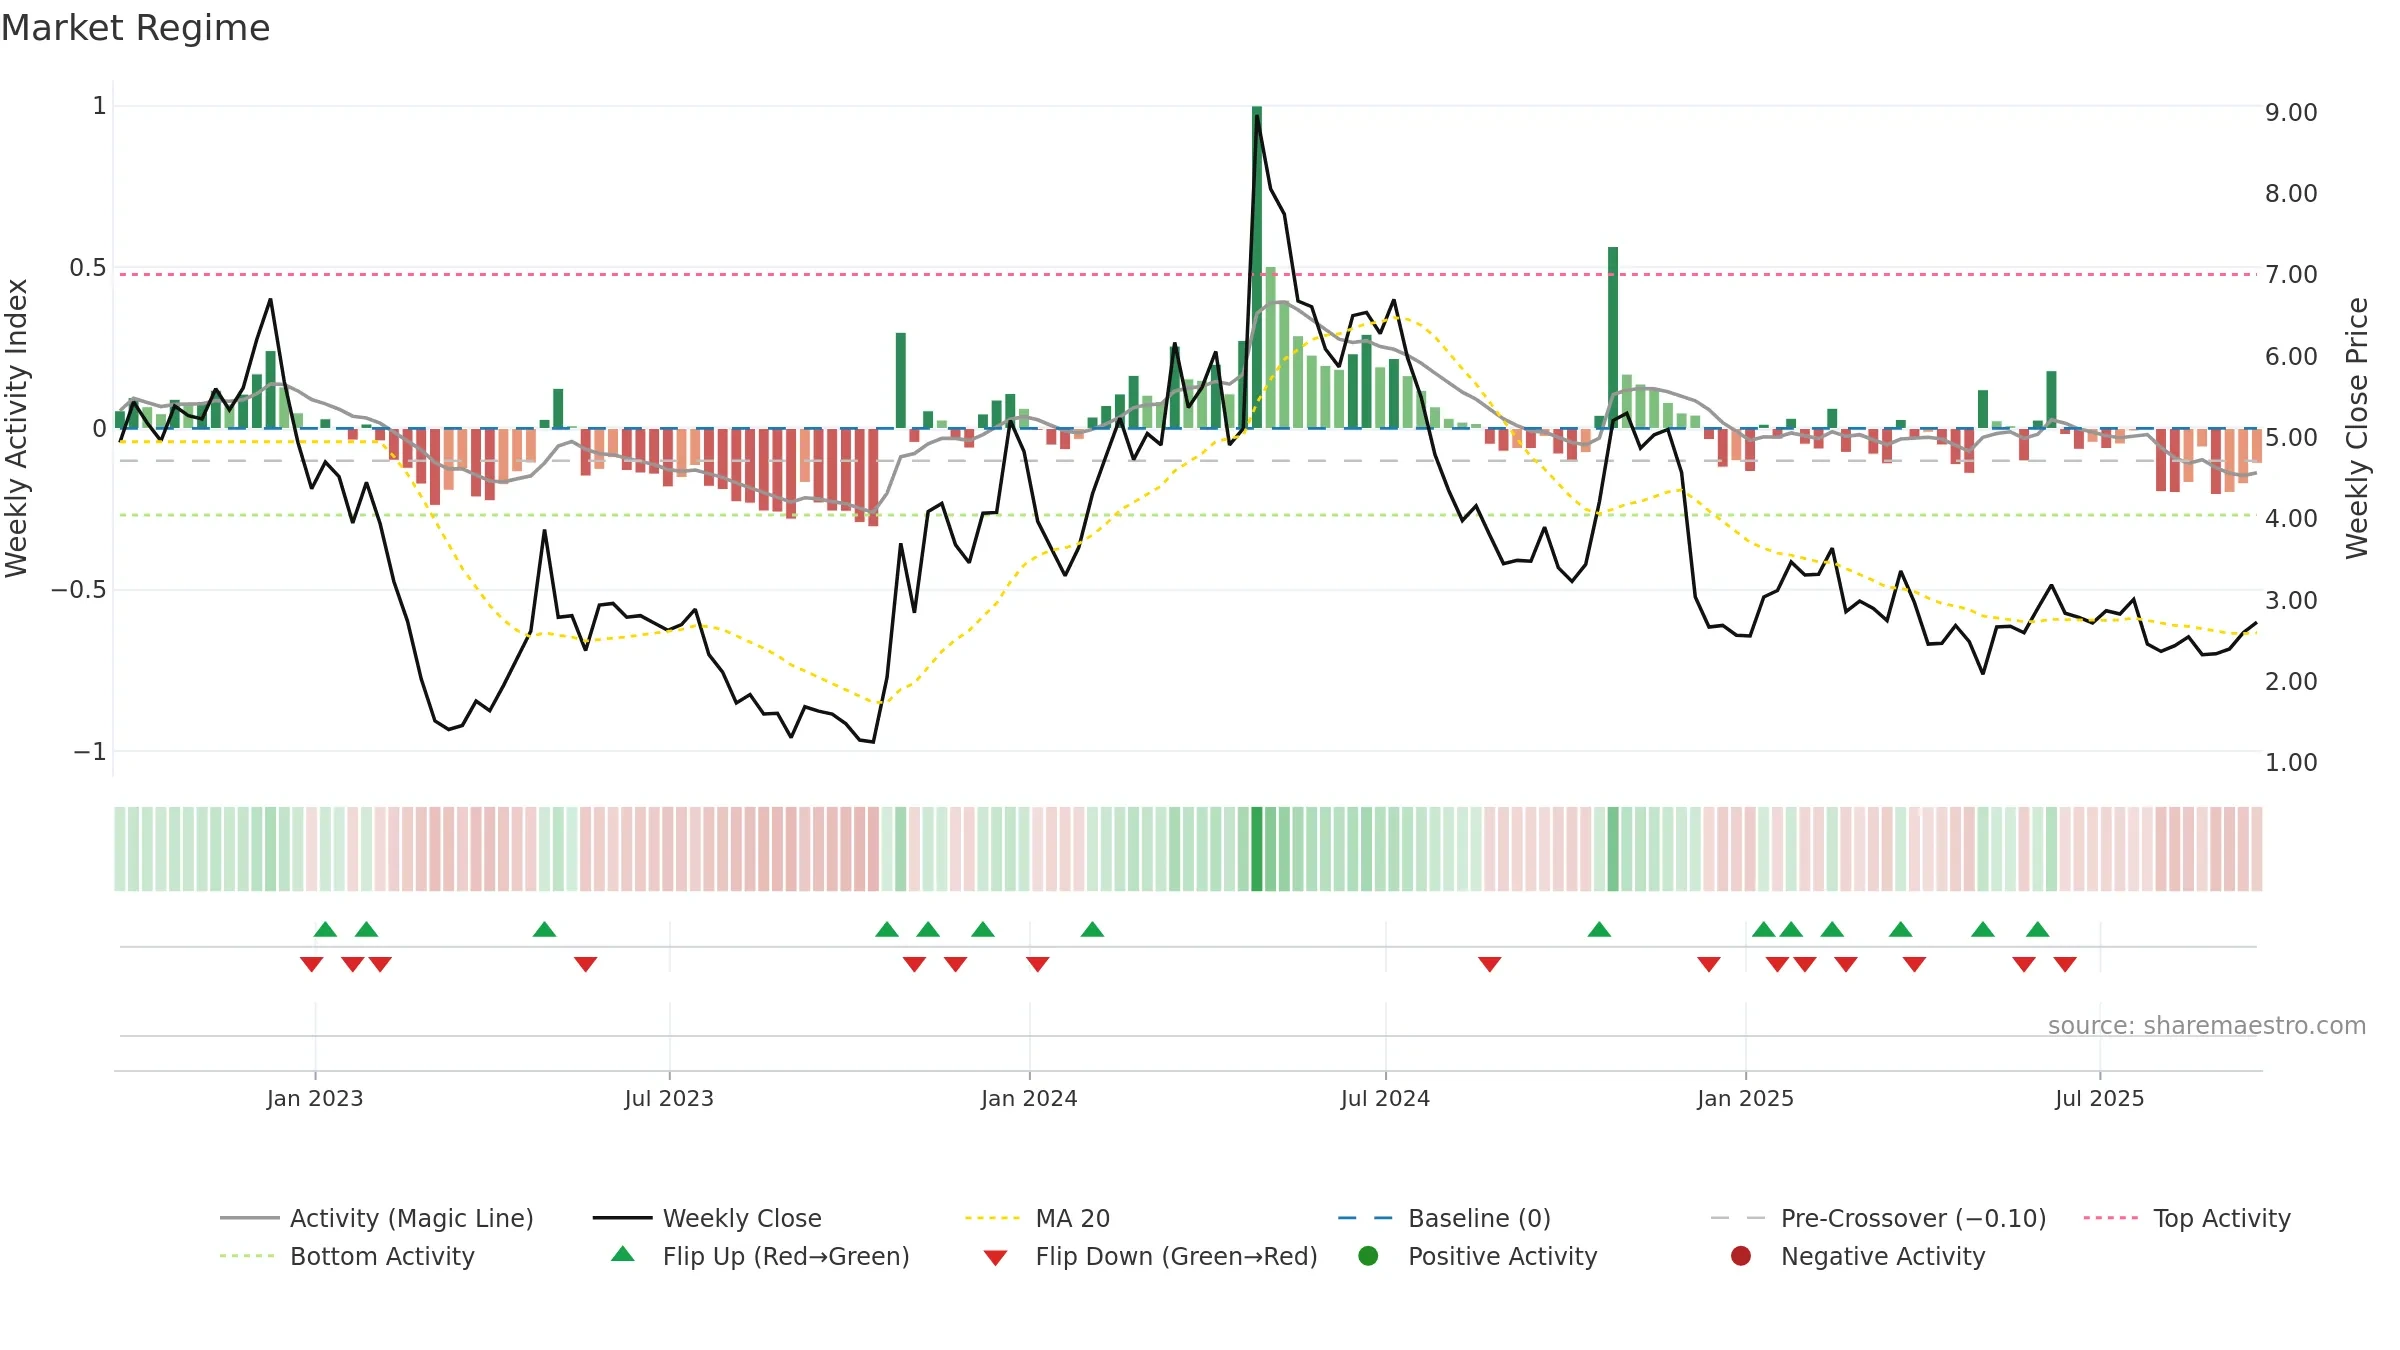Click the Jul 2023 x-axis label
The image size is (2400, 1350).
[x=669, y=1098]
